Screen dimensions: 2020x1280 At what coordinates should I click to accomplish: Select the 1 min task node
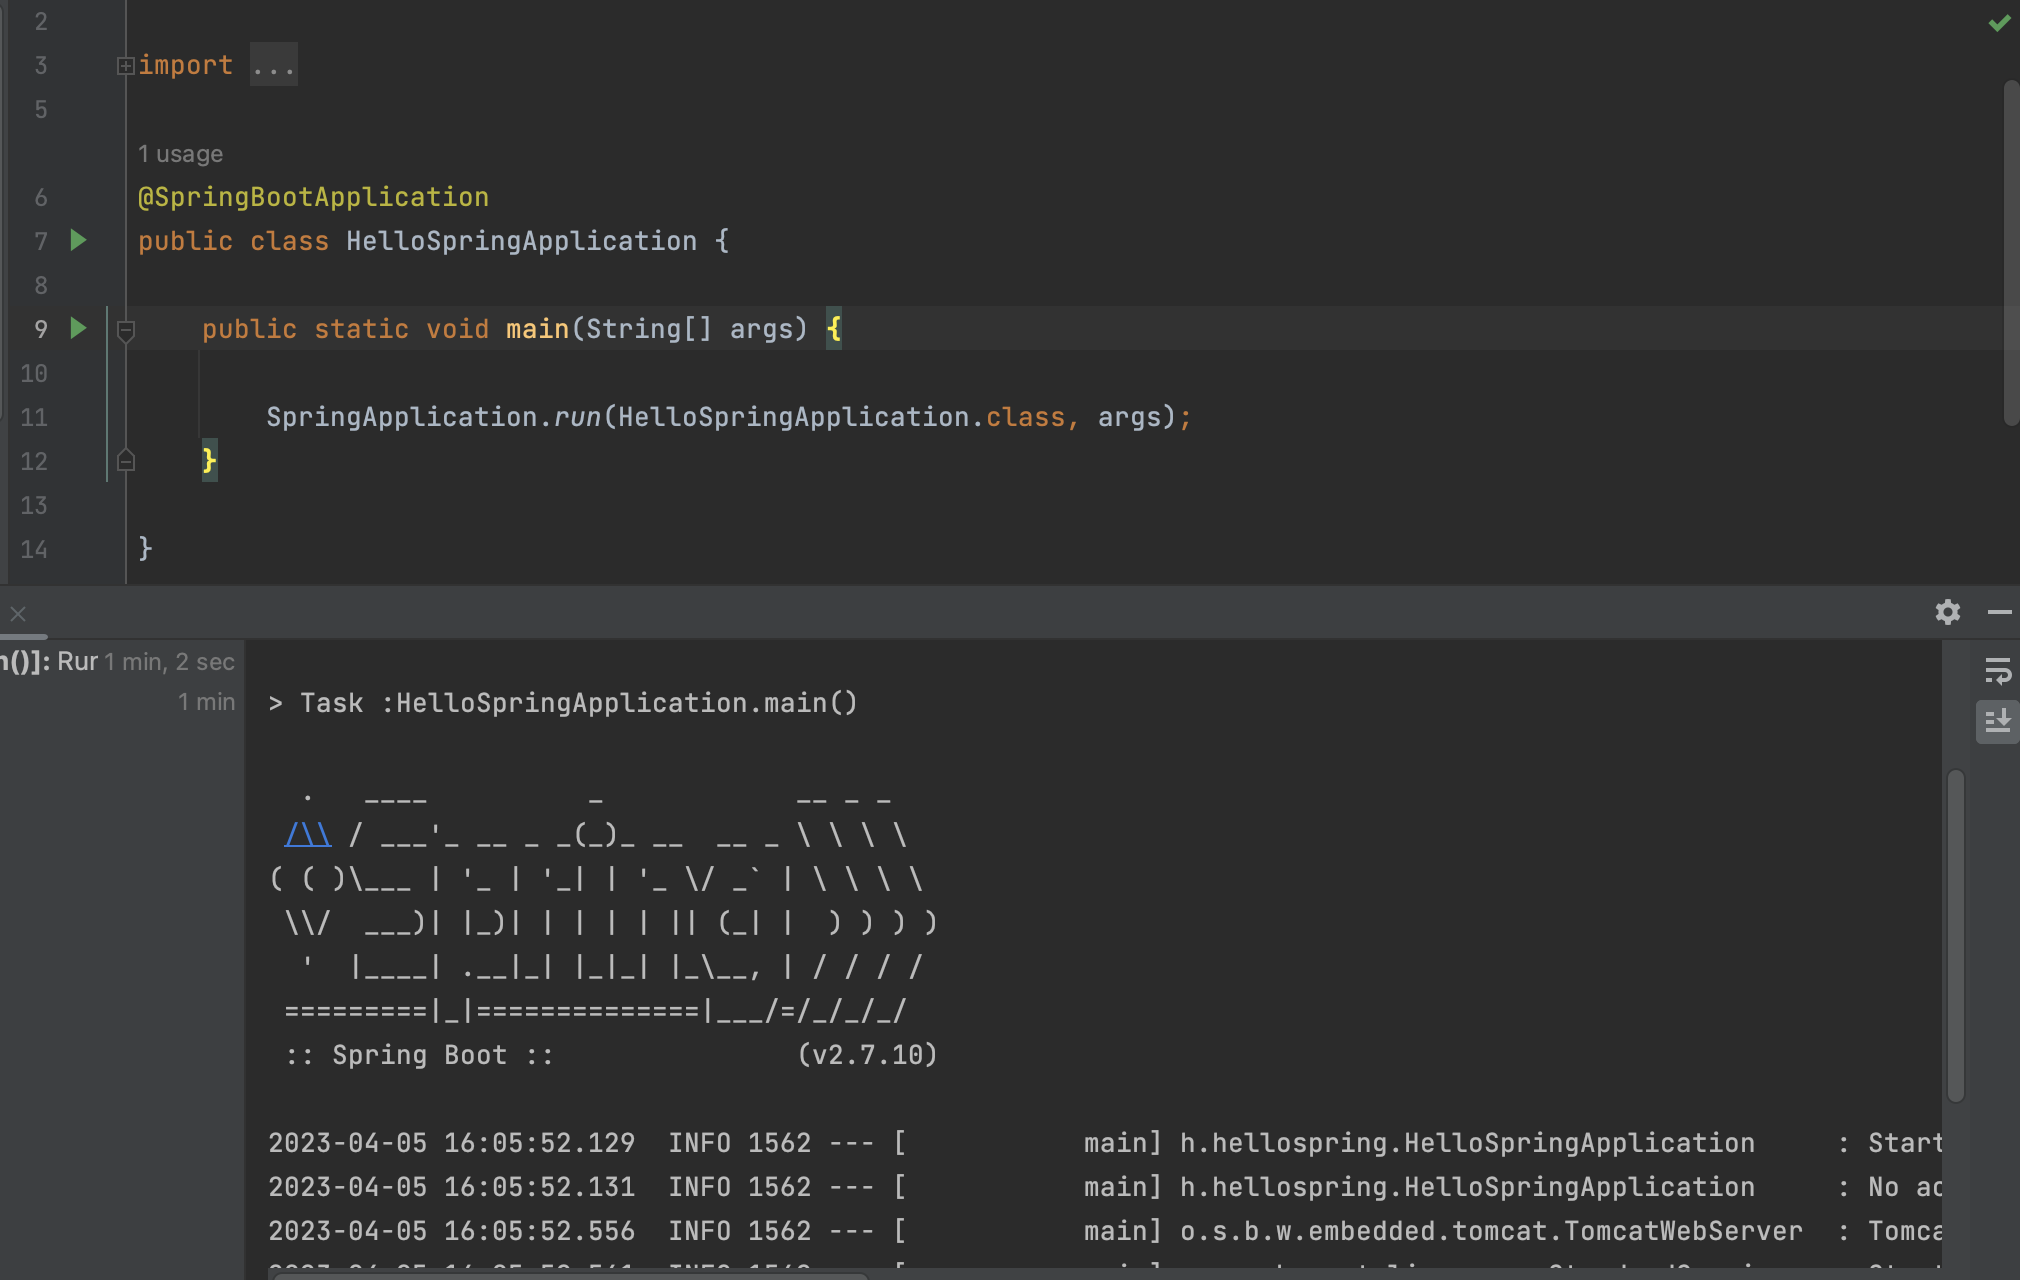(206, 702)
